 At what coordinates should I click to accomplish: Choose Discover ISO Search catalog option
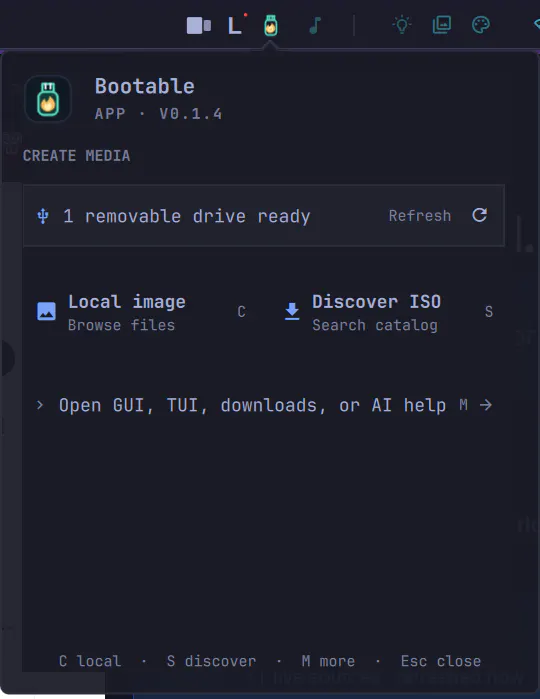click(x=389, y=312)
